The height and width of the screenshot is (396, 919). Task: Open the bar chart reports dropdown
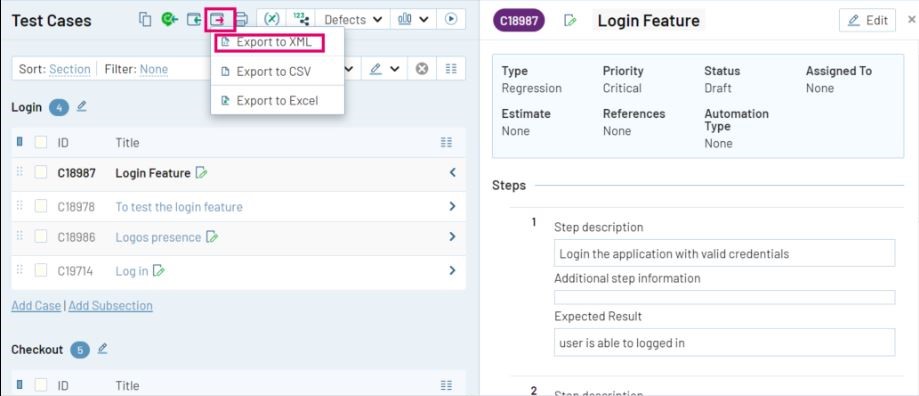pyautogui.click(x=413, y=19)
